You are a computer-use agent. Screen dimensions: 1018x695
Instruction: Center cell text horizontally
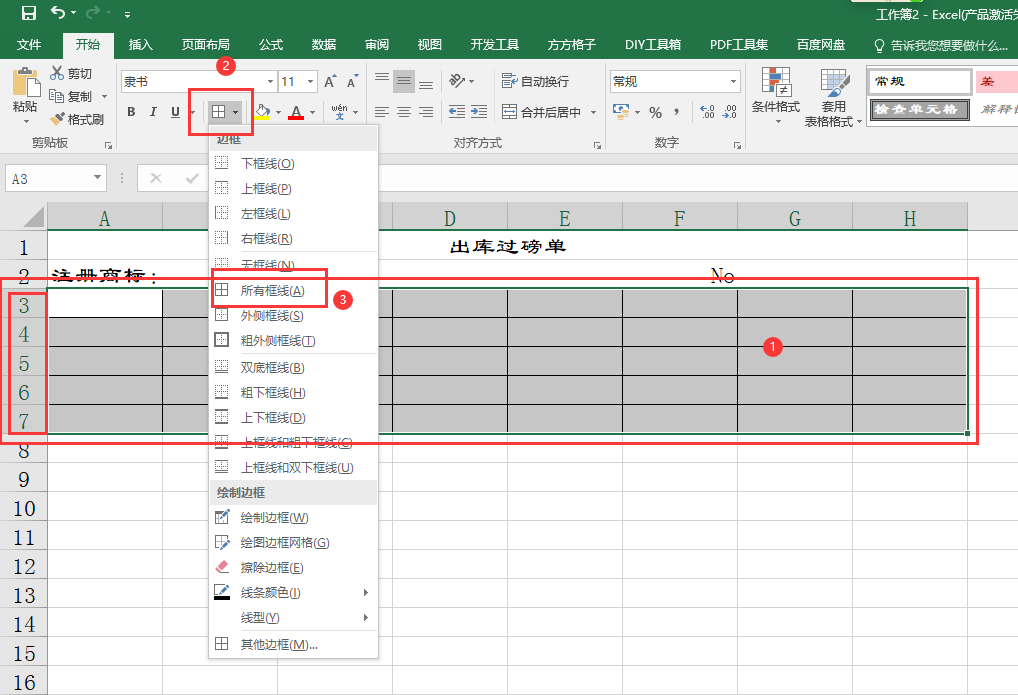[404, 112]
